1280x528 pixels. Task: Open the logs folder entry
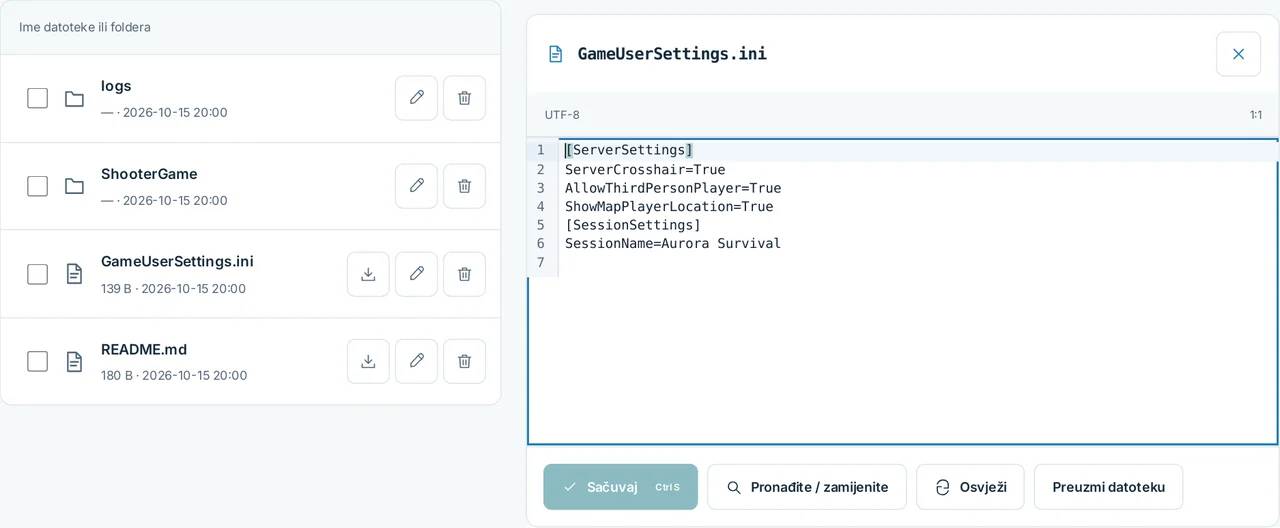[x=116, y=86]
